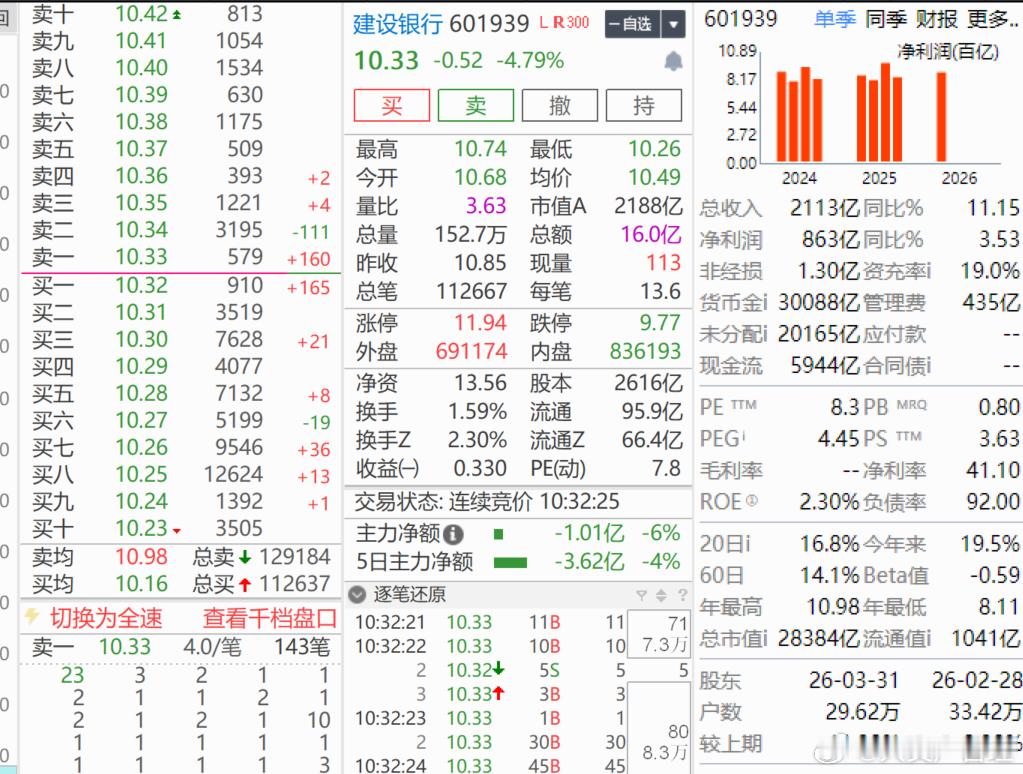Click the 切换为全速 link
The image size is (1023, 774).
pyautogui.click(x=106, y=617)
